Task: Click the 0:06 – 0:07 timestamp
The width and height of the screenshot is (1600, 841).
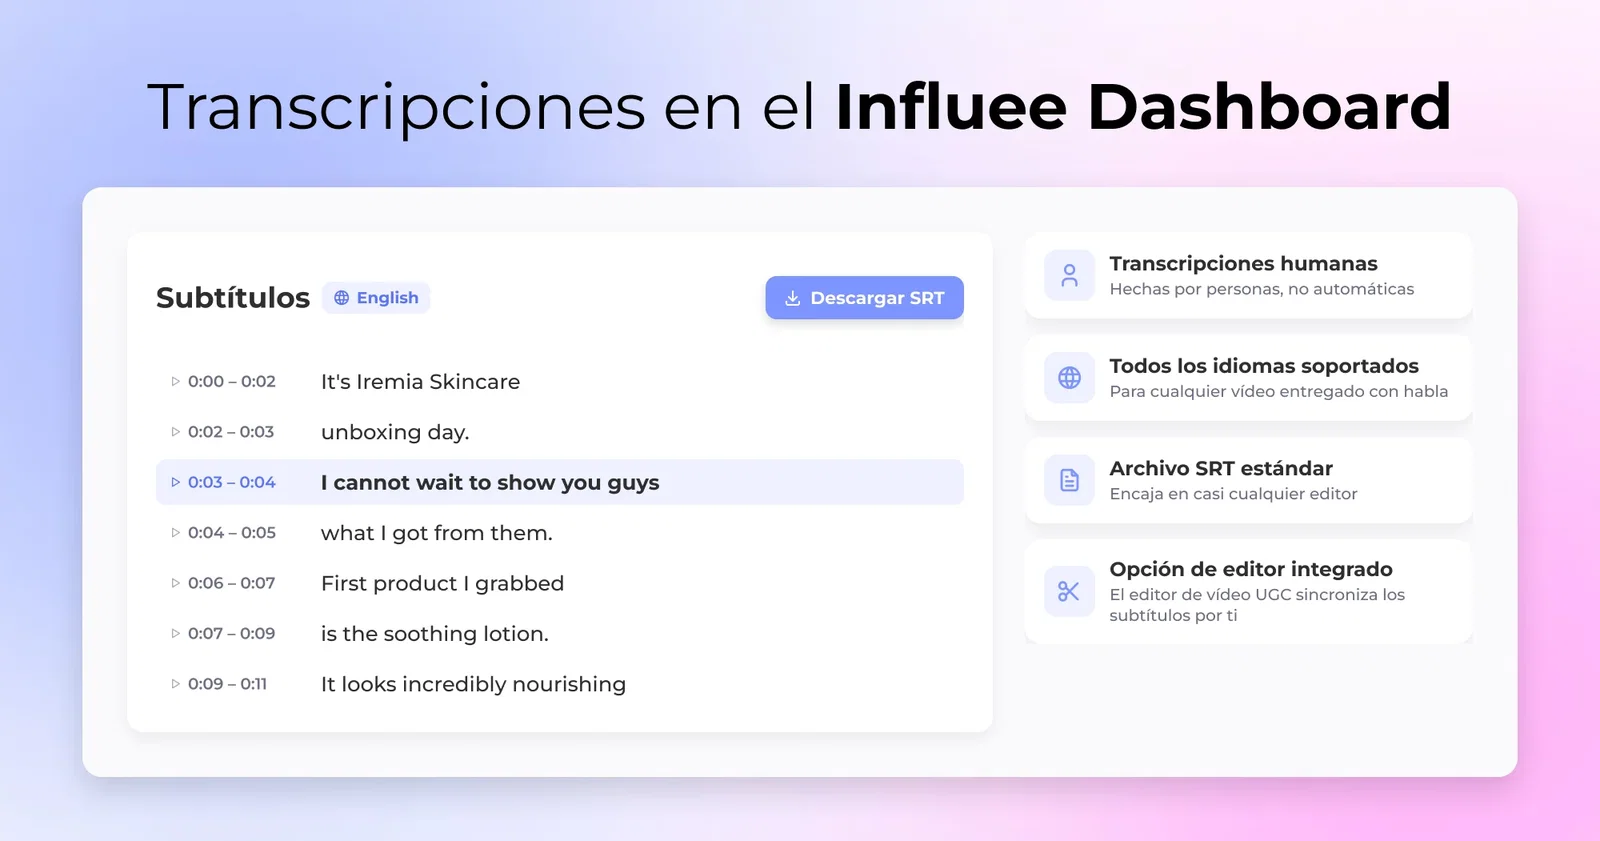Action: pyautogui.click(x=231, y=583)
